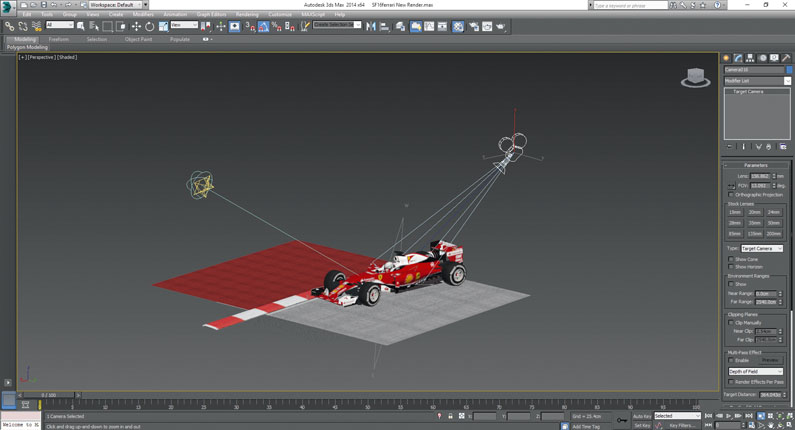Click the Render Production teapot icon
The image size is (795, 430).
coord(501,26)
